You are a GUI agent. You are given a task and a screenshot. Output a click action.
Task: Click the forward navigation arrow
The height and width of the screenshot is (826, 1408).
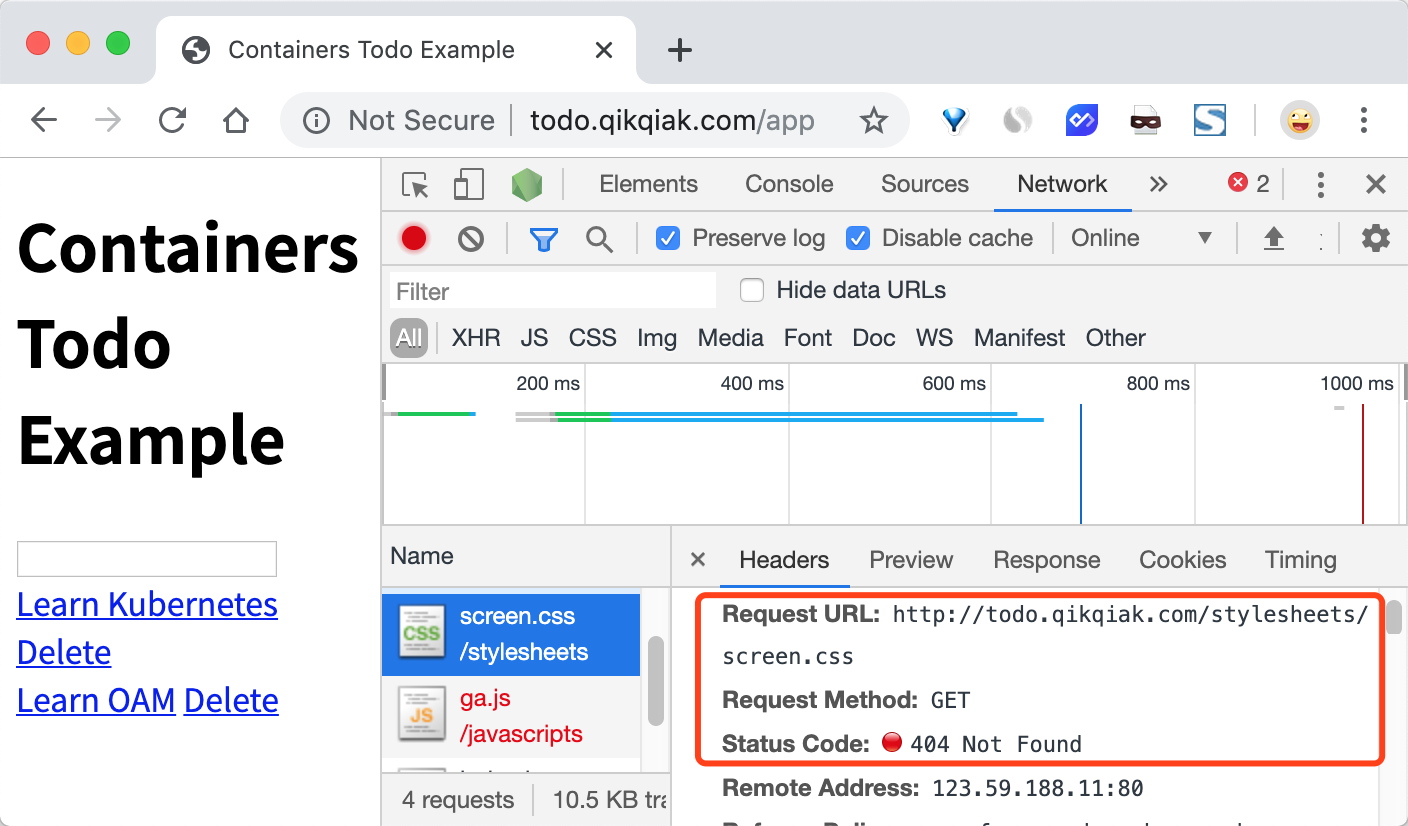[107, 121]
